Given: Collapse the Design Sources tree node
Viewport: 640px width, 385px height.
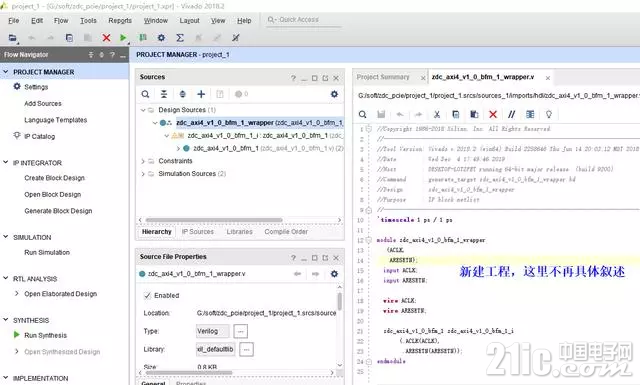Looking at the screenshot, I should click(x=143, y=110).
